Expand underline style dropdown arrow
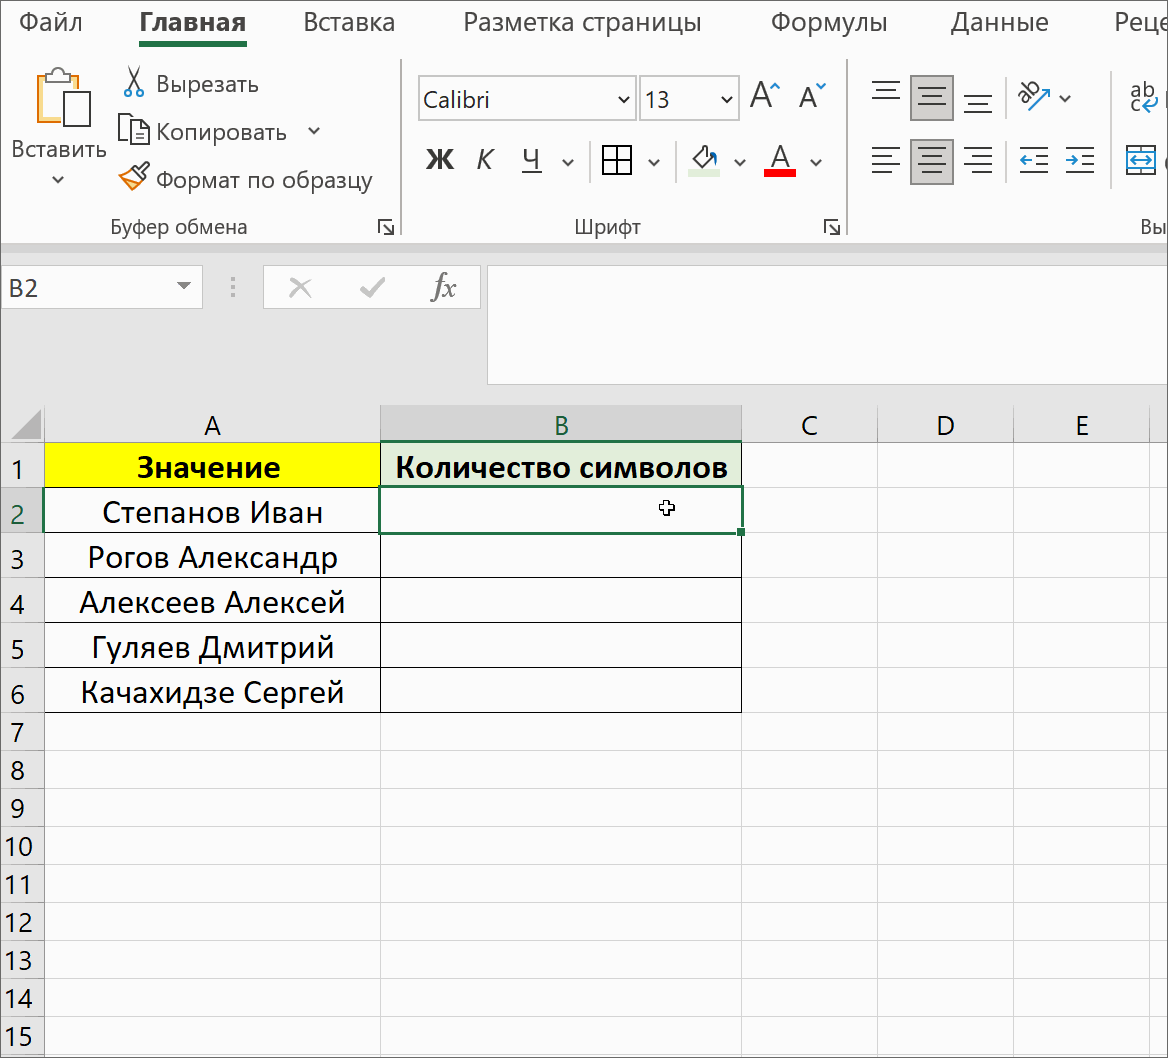 [568, 162]
